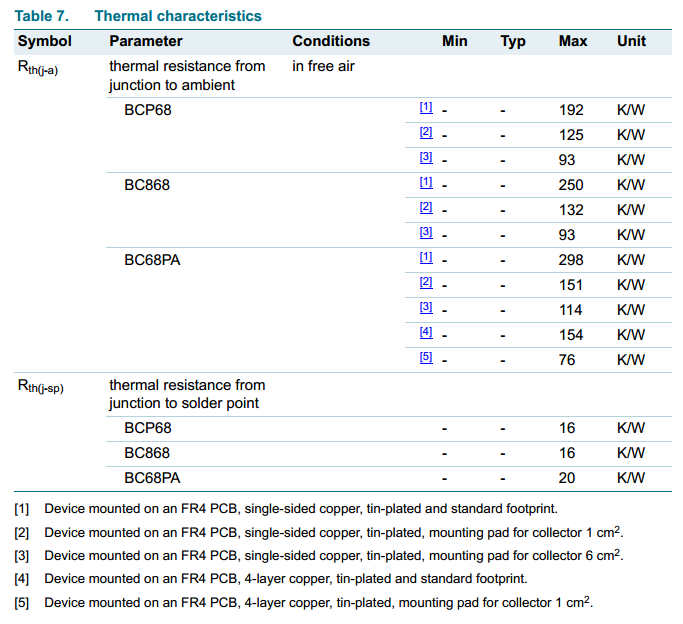Click BC868 label in junction-to-ambient section
This screenshot has height=624, width=683.
147,185
